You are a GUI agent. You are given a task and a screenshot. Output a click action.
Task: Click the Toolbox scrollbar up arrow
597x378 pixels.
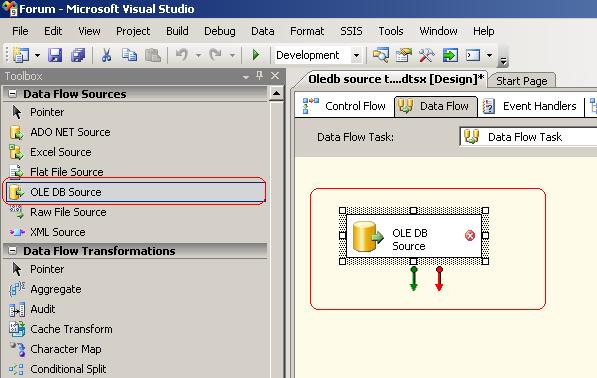tap(276, 93)
